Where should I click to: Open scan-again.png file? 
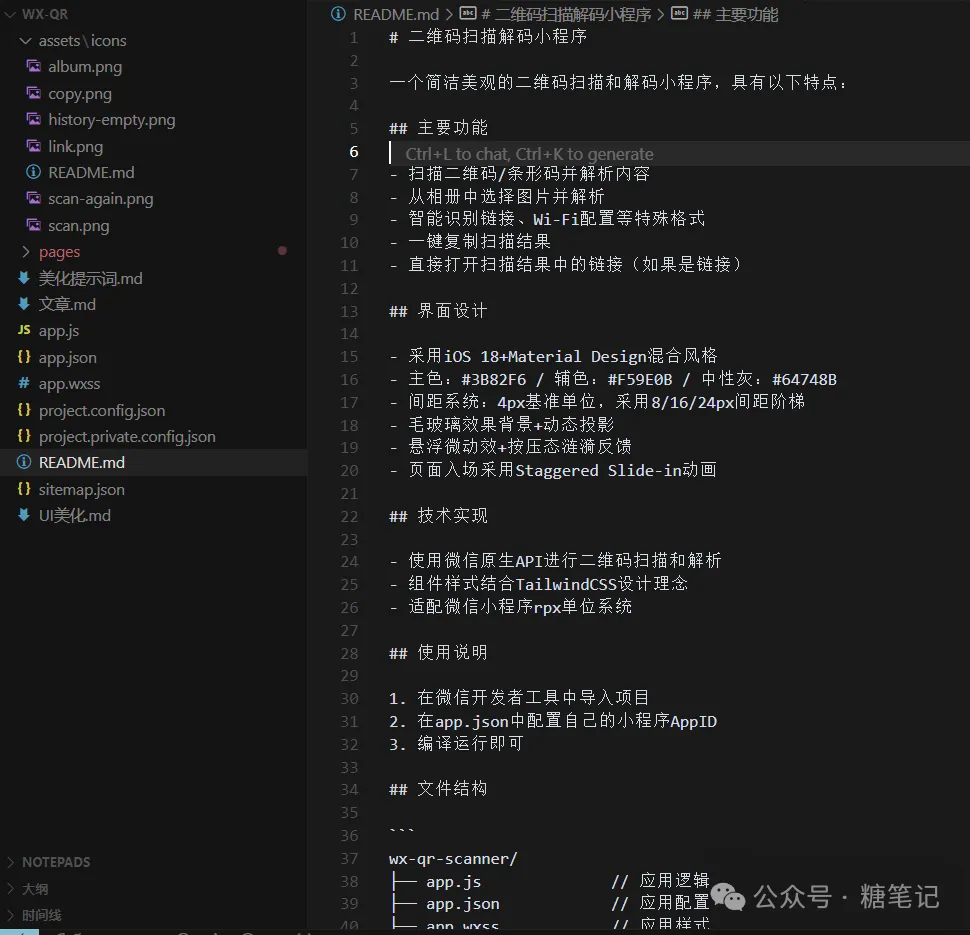pos(101,199)
